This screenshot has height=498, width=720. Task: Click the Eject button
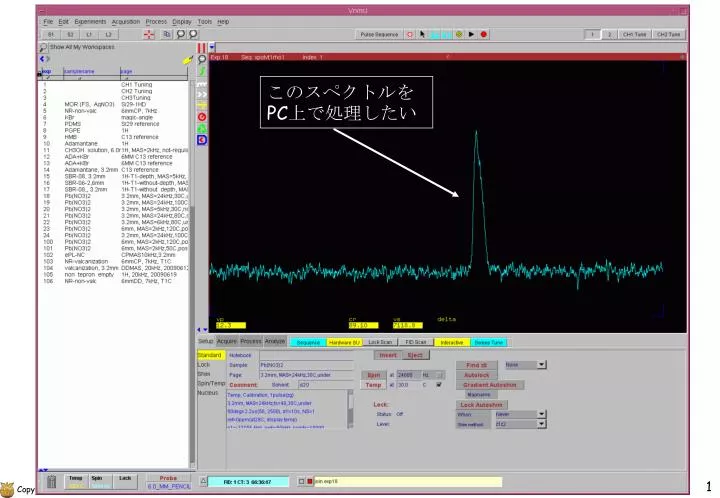click(x=415, y=355)
